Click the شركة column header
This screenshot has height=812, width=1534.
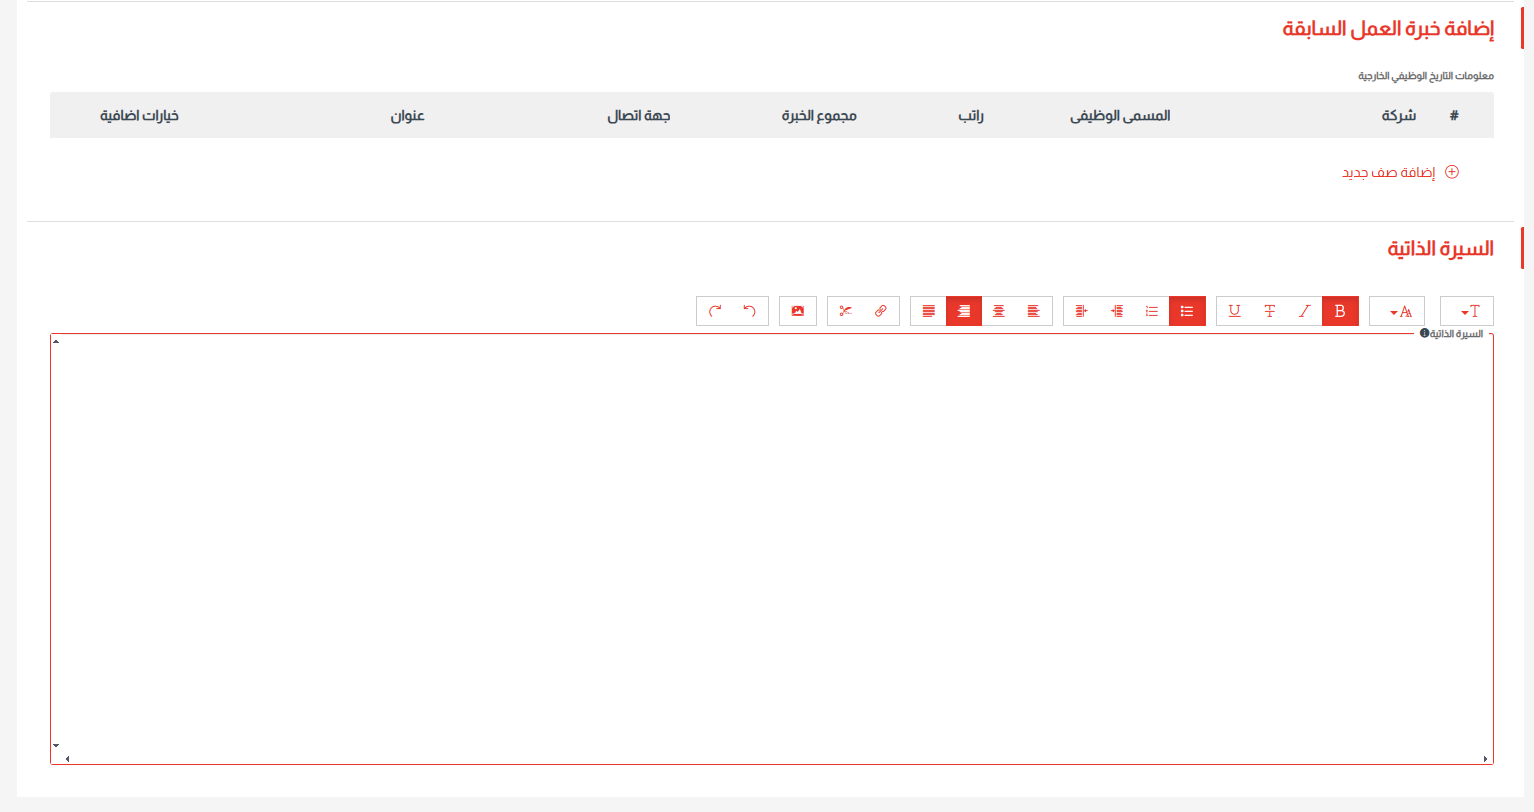1398,116
